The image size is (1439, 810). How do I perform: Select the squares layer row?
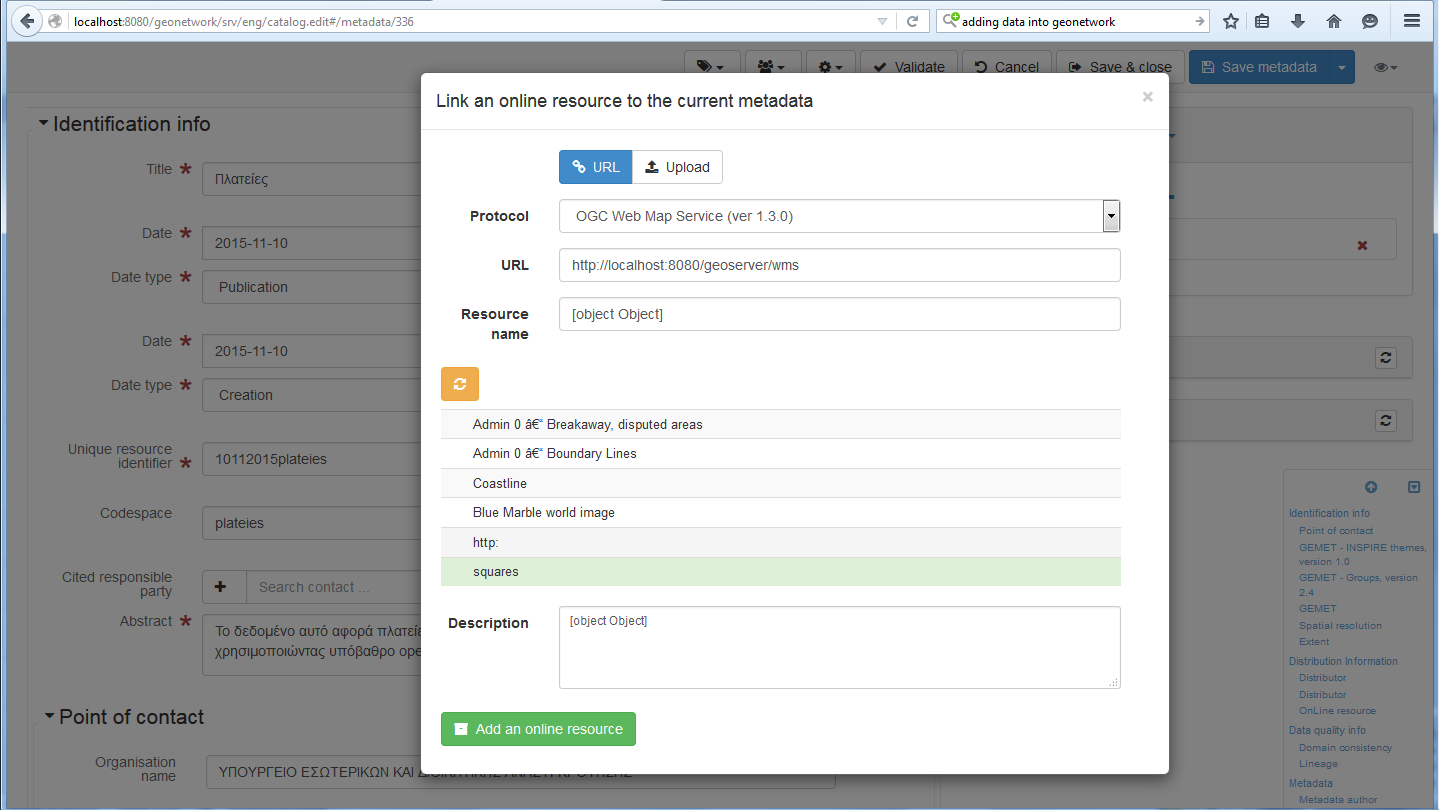coord(780,572)
